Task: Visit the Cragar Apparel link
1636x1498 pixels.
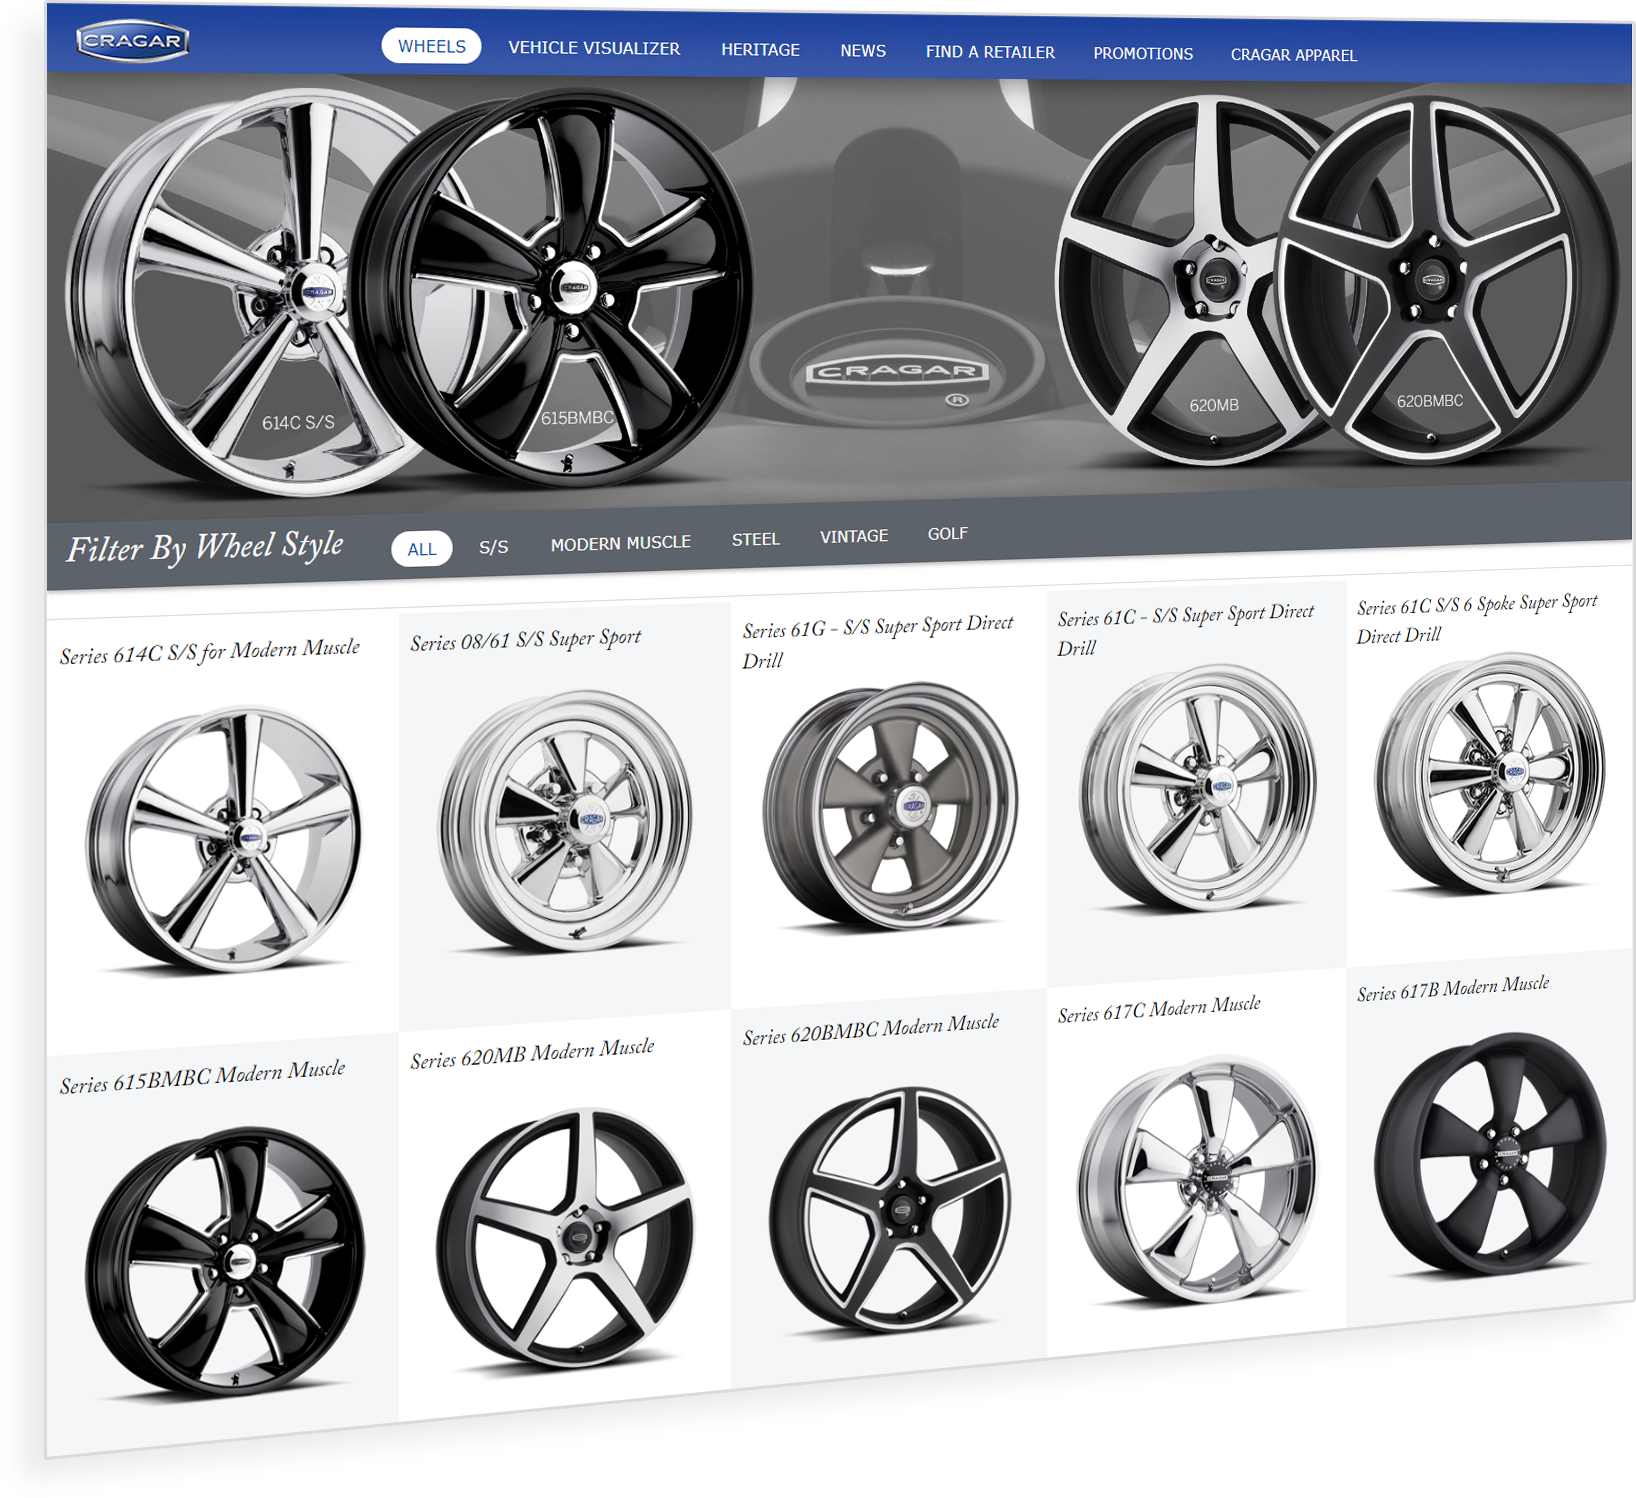Action: [1294, 55]
